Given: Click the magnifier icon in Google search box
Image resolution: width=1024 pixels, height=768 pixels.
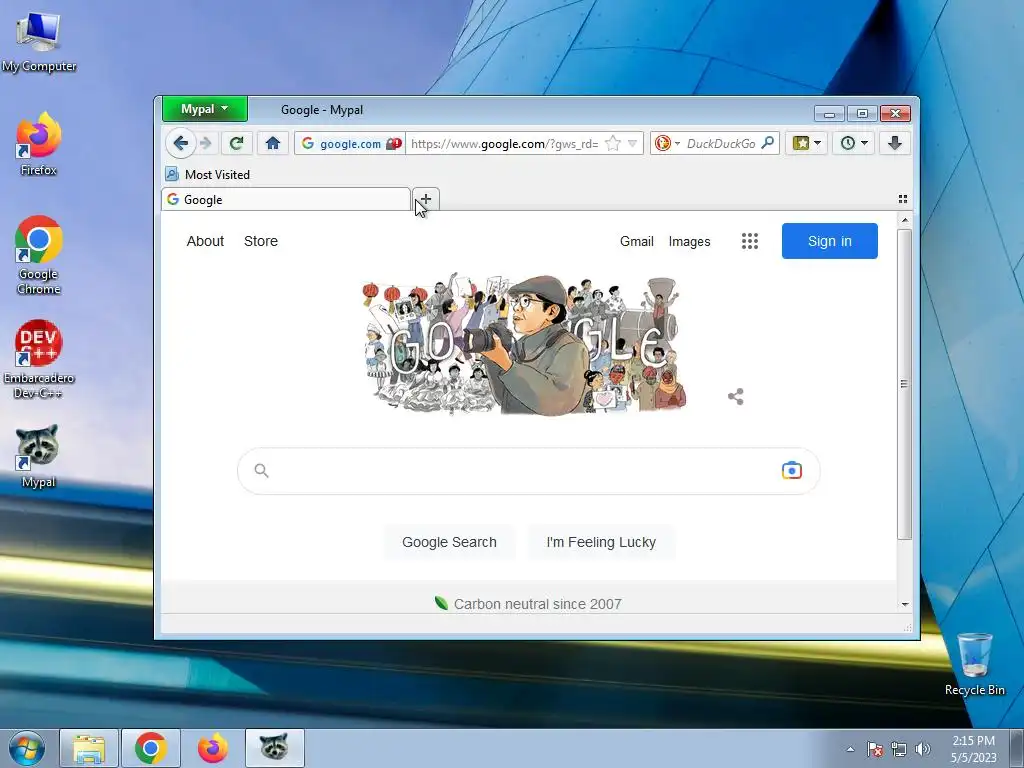Looking at the screenshot, I should [x=261, y=470].
